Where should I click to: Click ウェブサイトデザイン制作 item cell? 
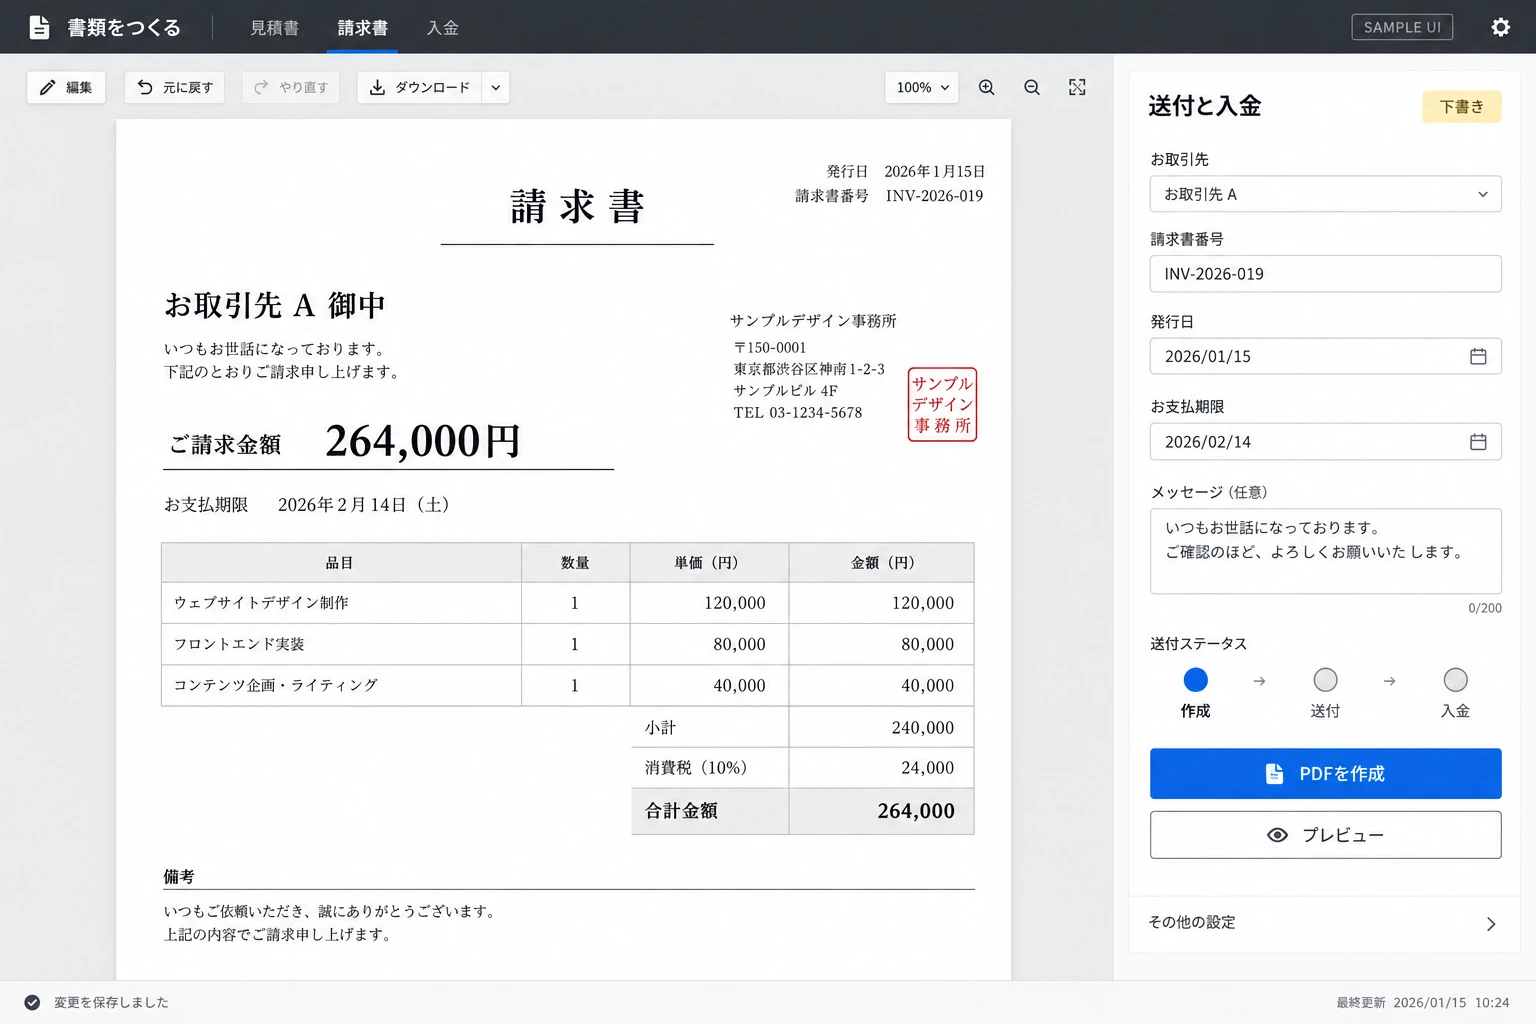tap(341, 603)
